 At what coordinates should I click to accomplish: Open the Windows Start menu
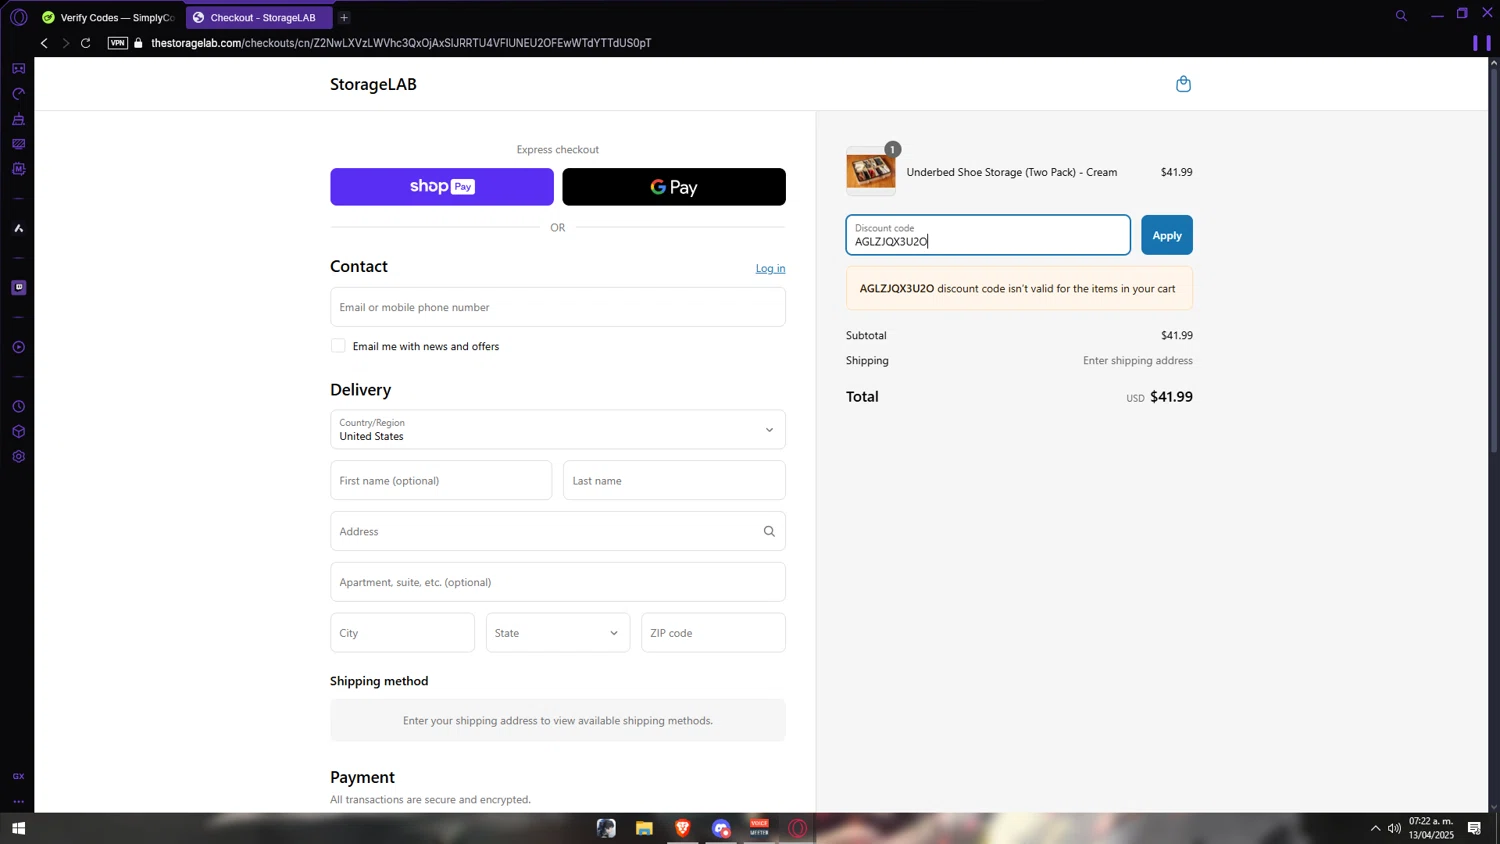[18, 828]
